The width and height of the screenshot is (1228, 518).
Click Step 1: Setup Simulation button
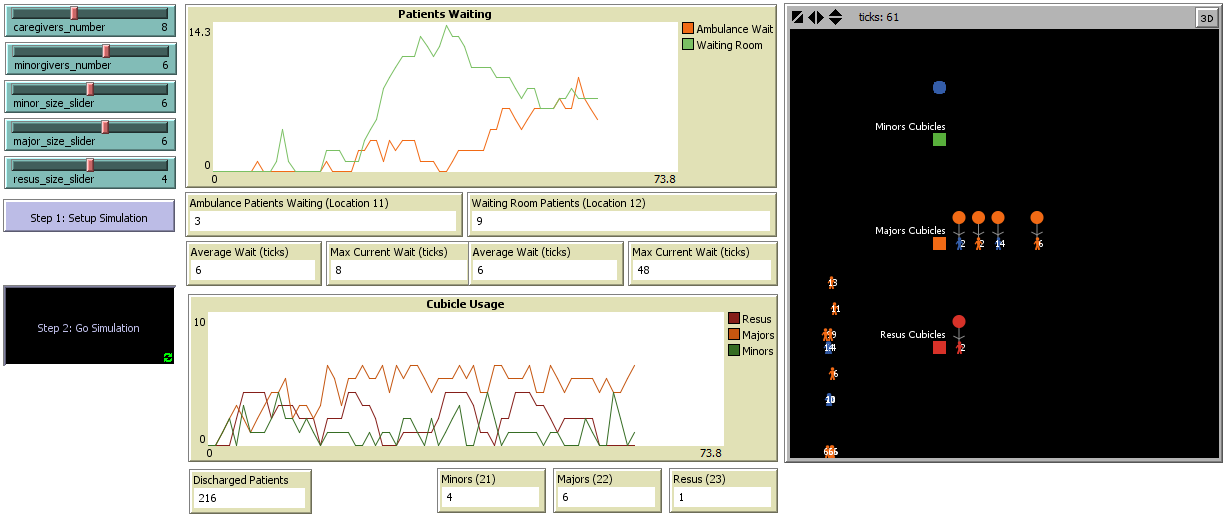(x=89, y=218)
